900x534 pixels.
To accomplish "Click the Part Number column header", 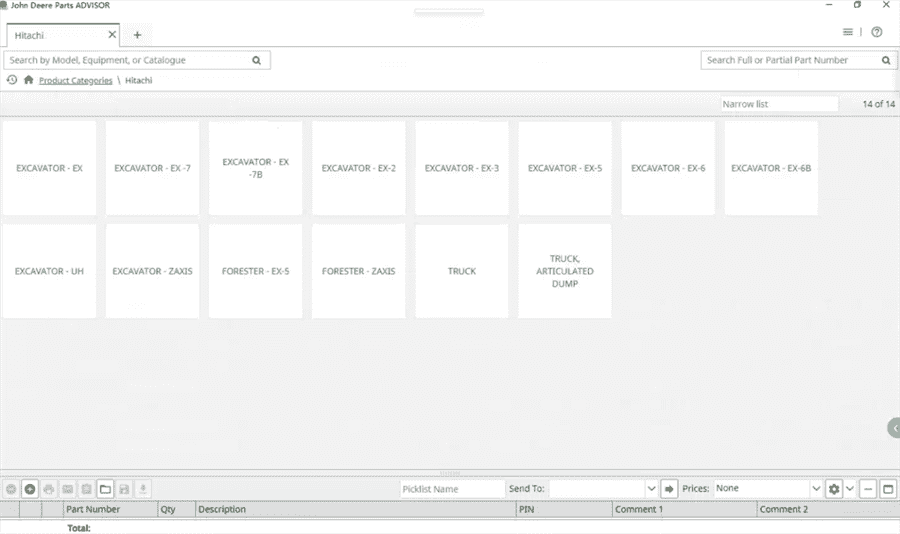I will coord(110,509).
